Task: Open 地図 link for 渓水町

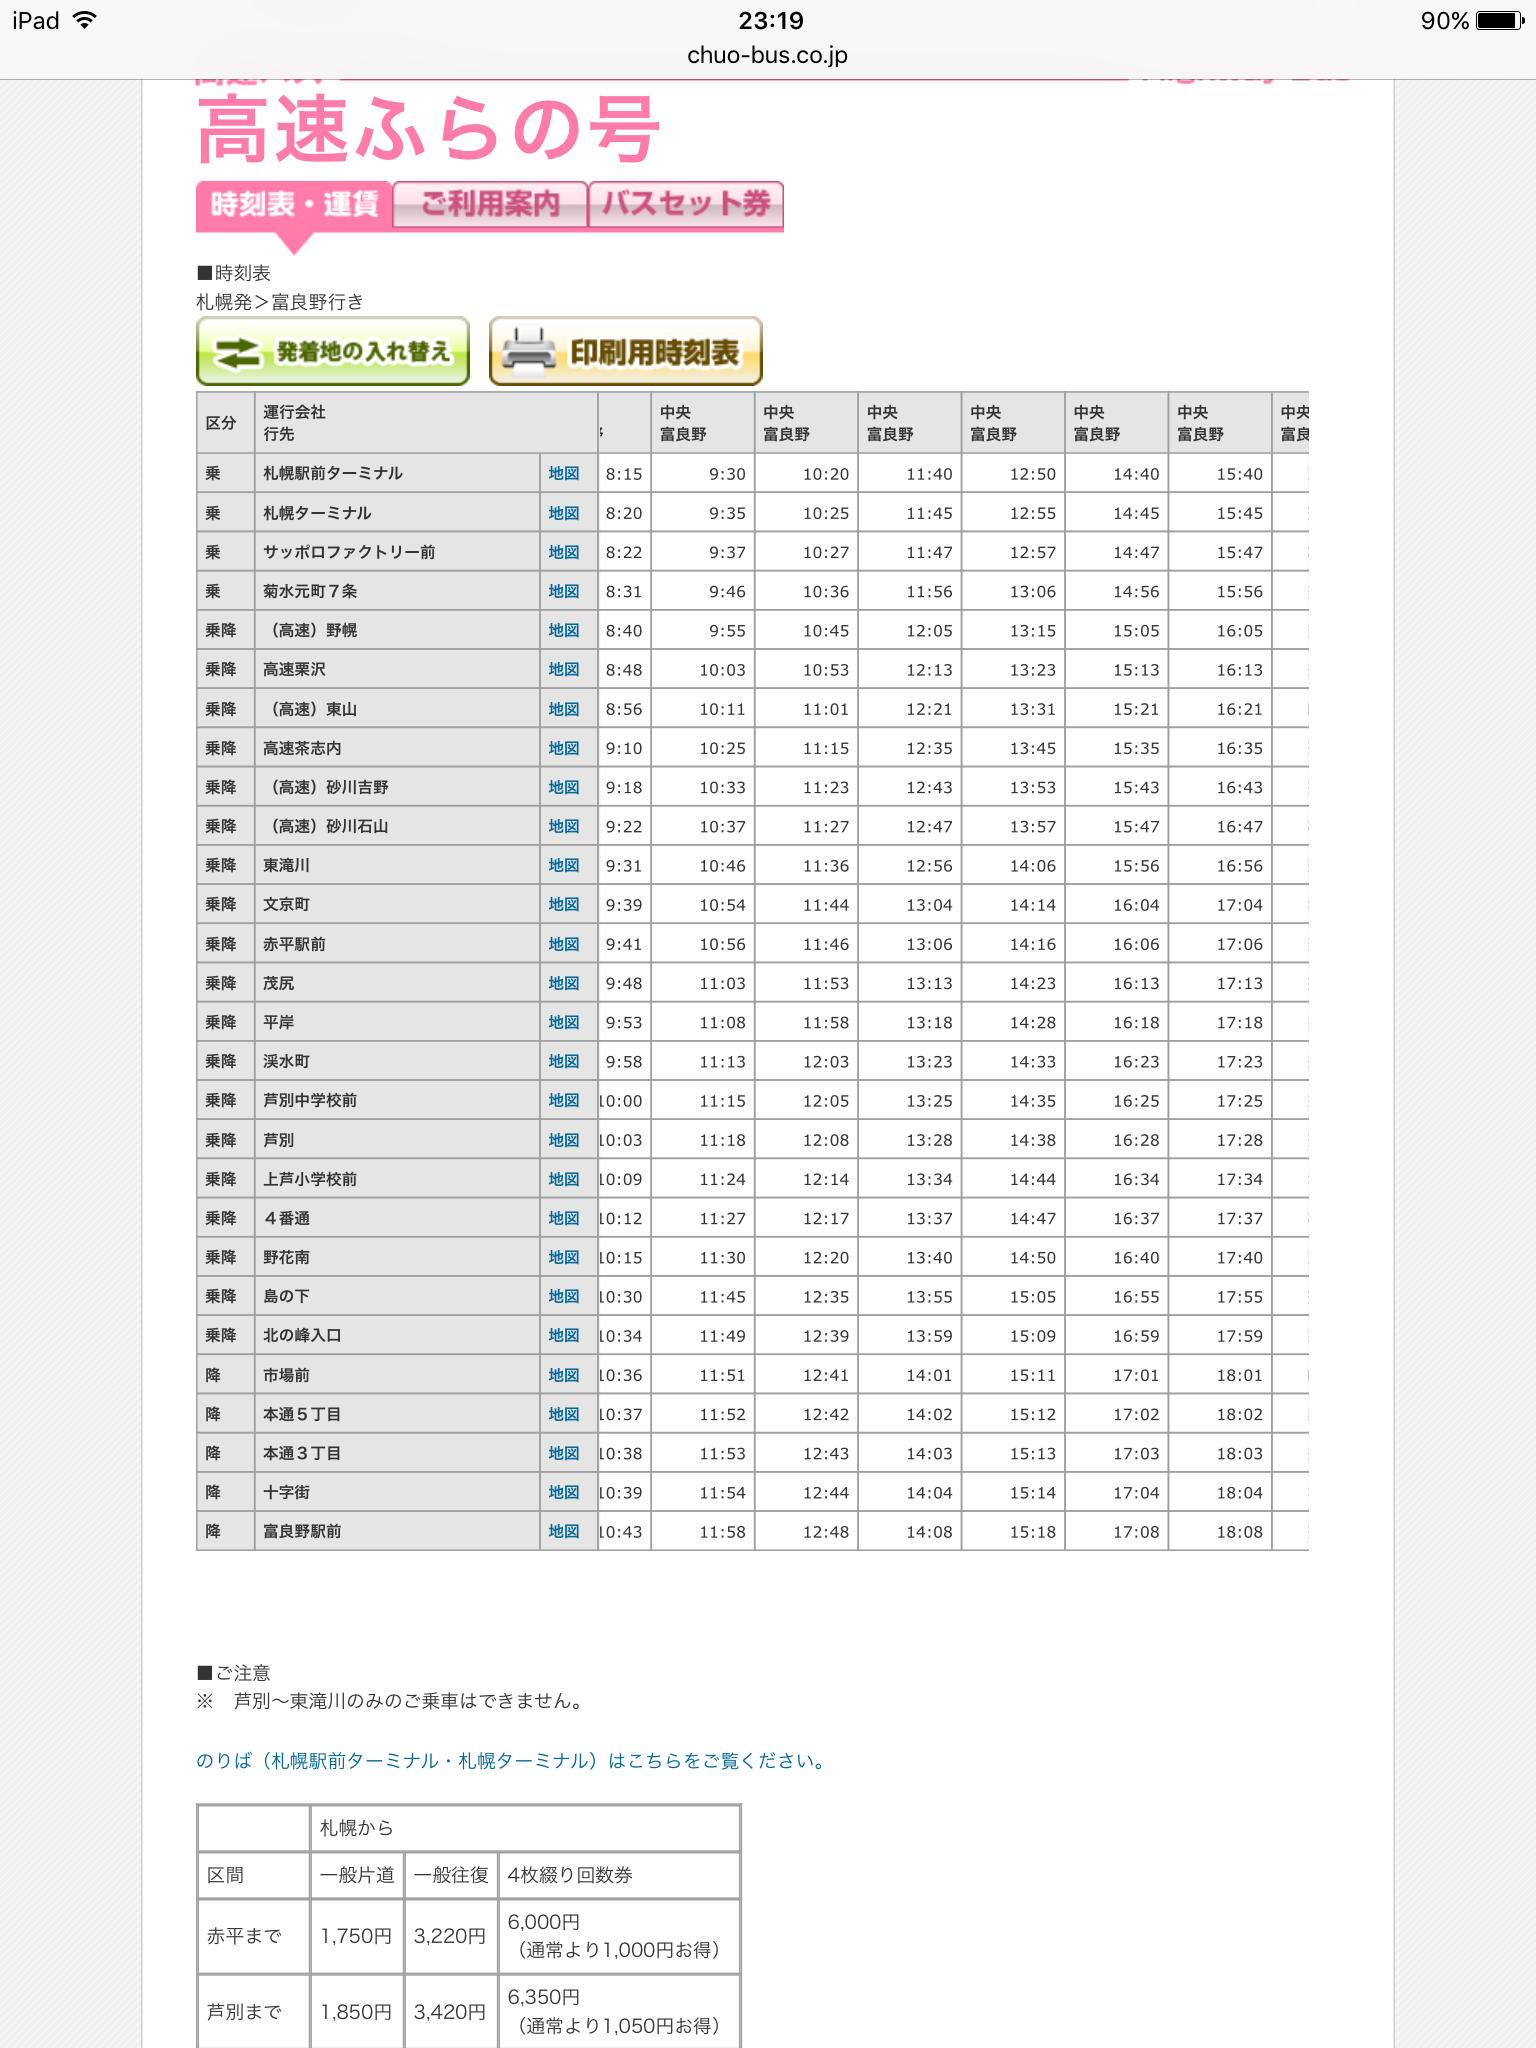Action: [x=564, y=1061]
